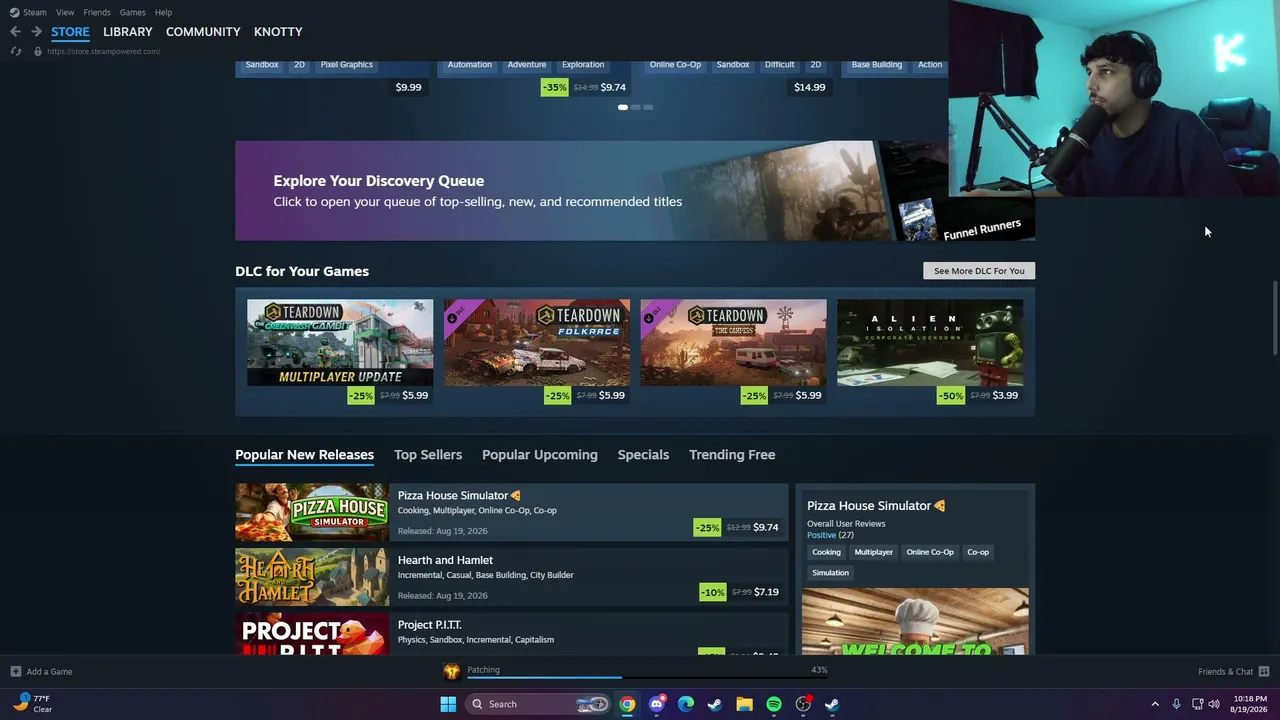
Task: Open the View menu
Action: coord(65,12)
